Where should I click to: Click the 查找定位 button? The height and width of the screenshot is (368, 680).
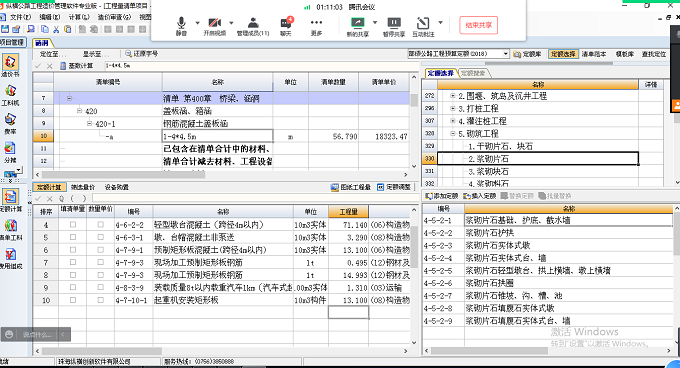tap(654, 54)
